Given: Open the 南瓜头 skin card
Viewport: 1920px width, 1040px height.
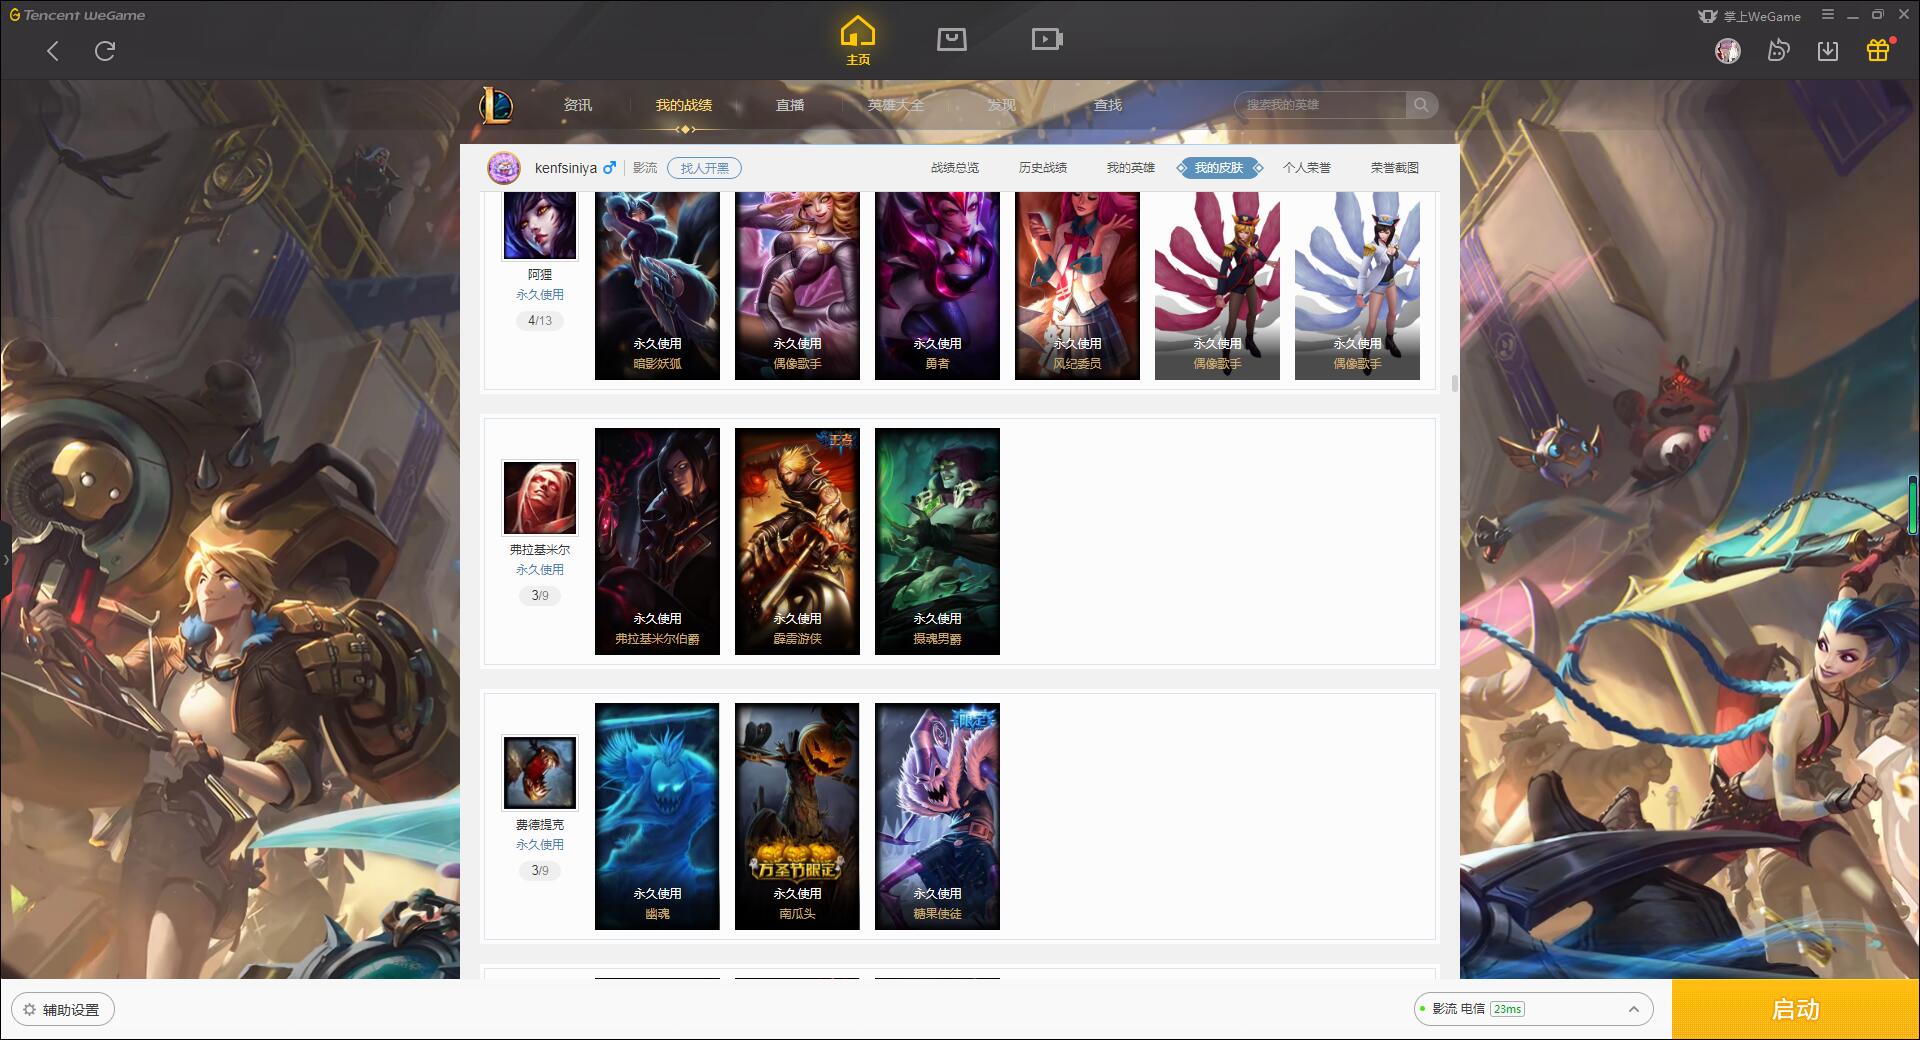Looking at the screenshot, I should pos(797,816).
